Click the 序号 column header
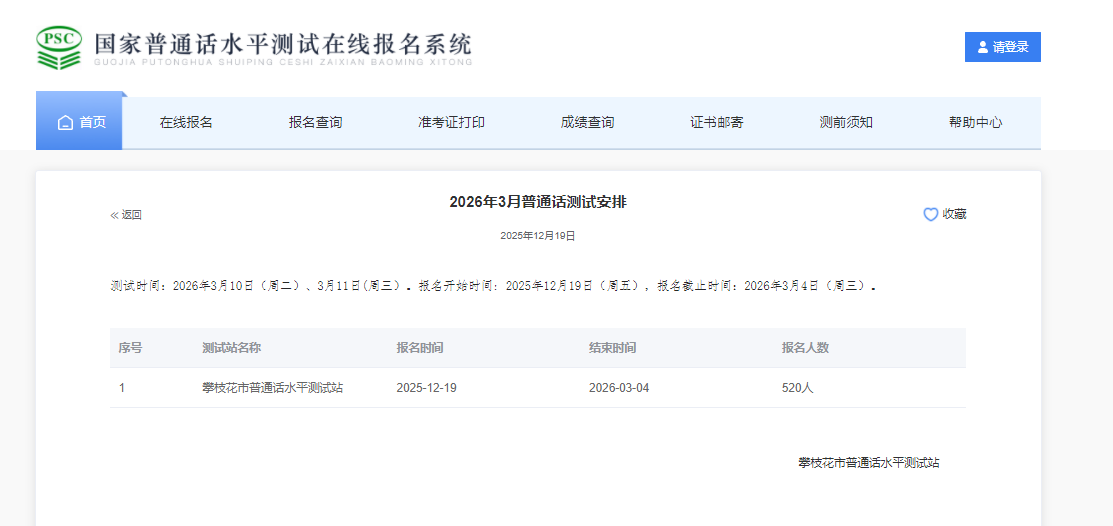 point(130,348)
